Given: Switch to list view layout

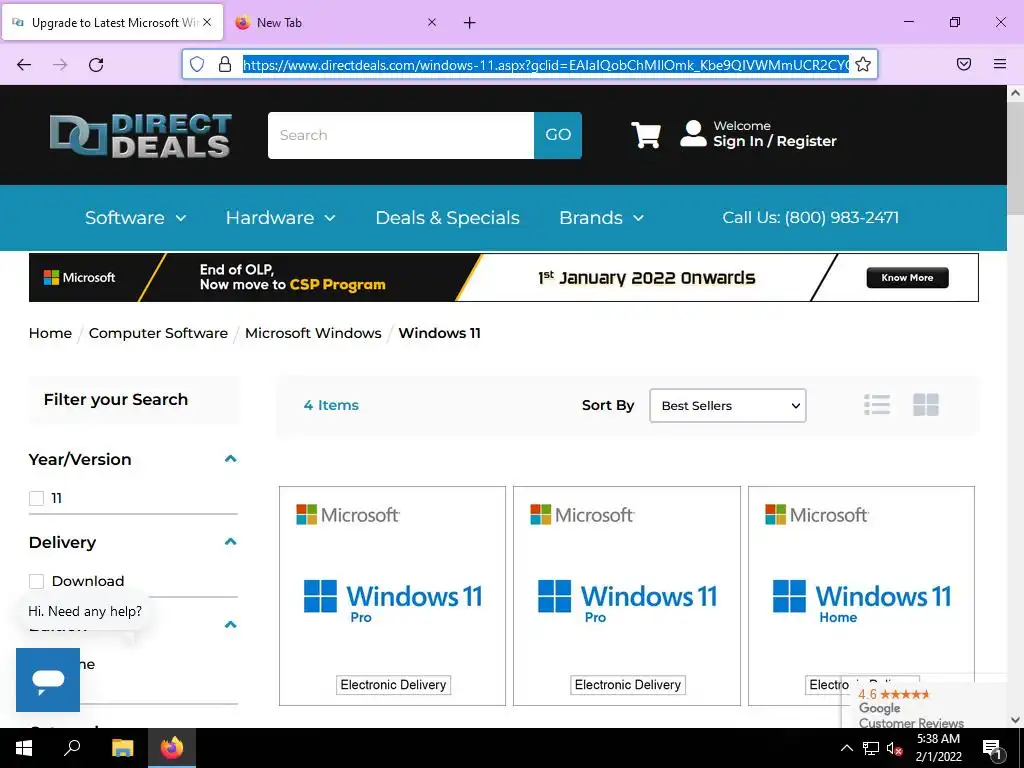Looking at the screenshot, I should pos(877,405).
